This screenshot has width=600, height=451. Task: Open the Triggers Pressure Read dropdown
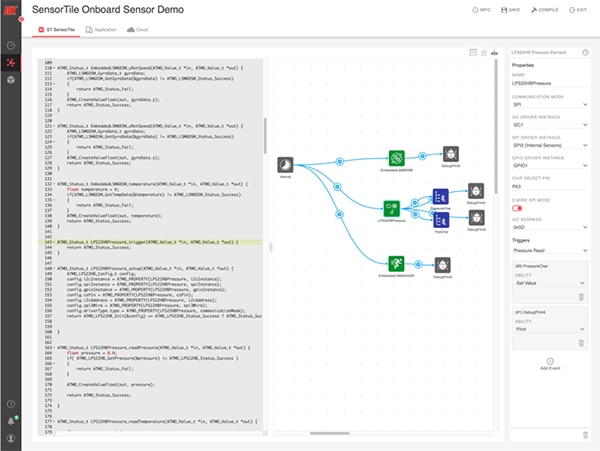click(x=547, y=250)
